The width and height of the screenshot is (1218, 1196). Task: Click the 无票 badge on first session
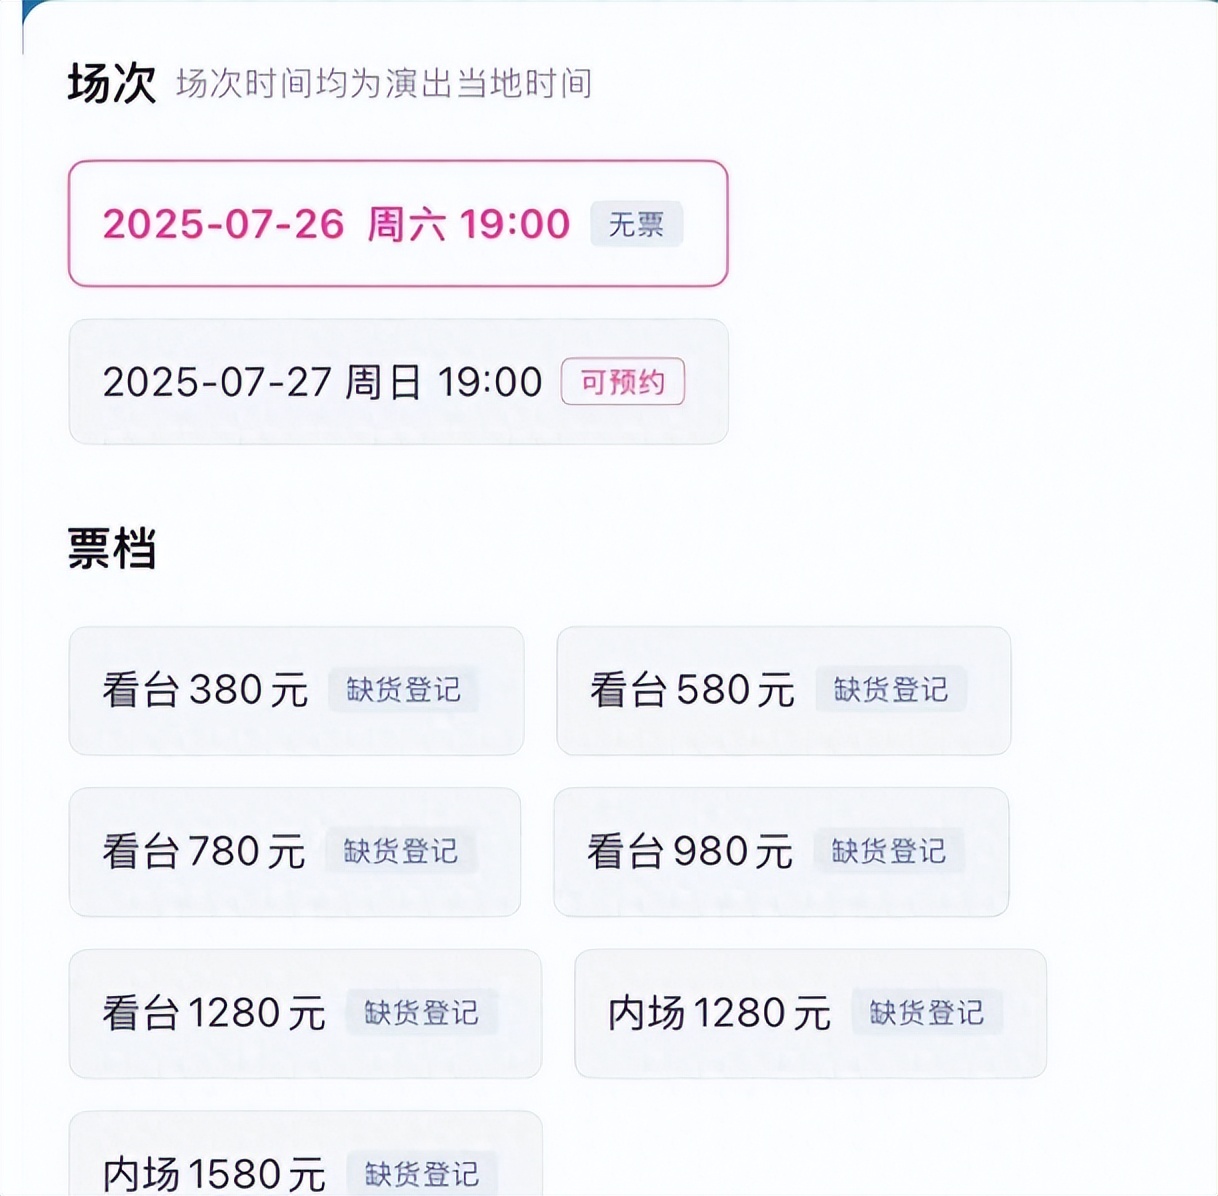pyautogui.click(x=636, y=224)
